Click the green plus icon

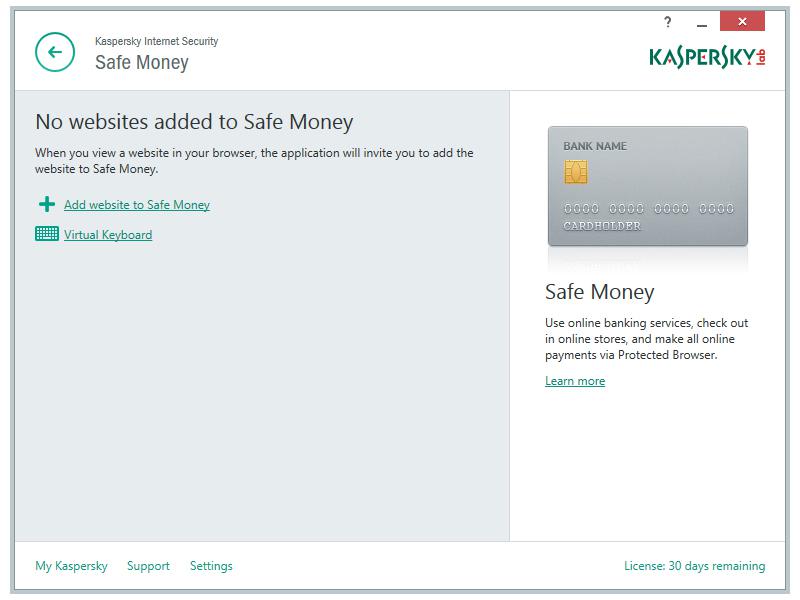point(46,205)
